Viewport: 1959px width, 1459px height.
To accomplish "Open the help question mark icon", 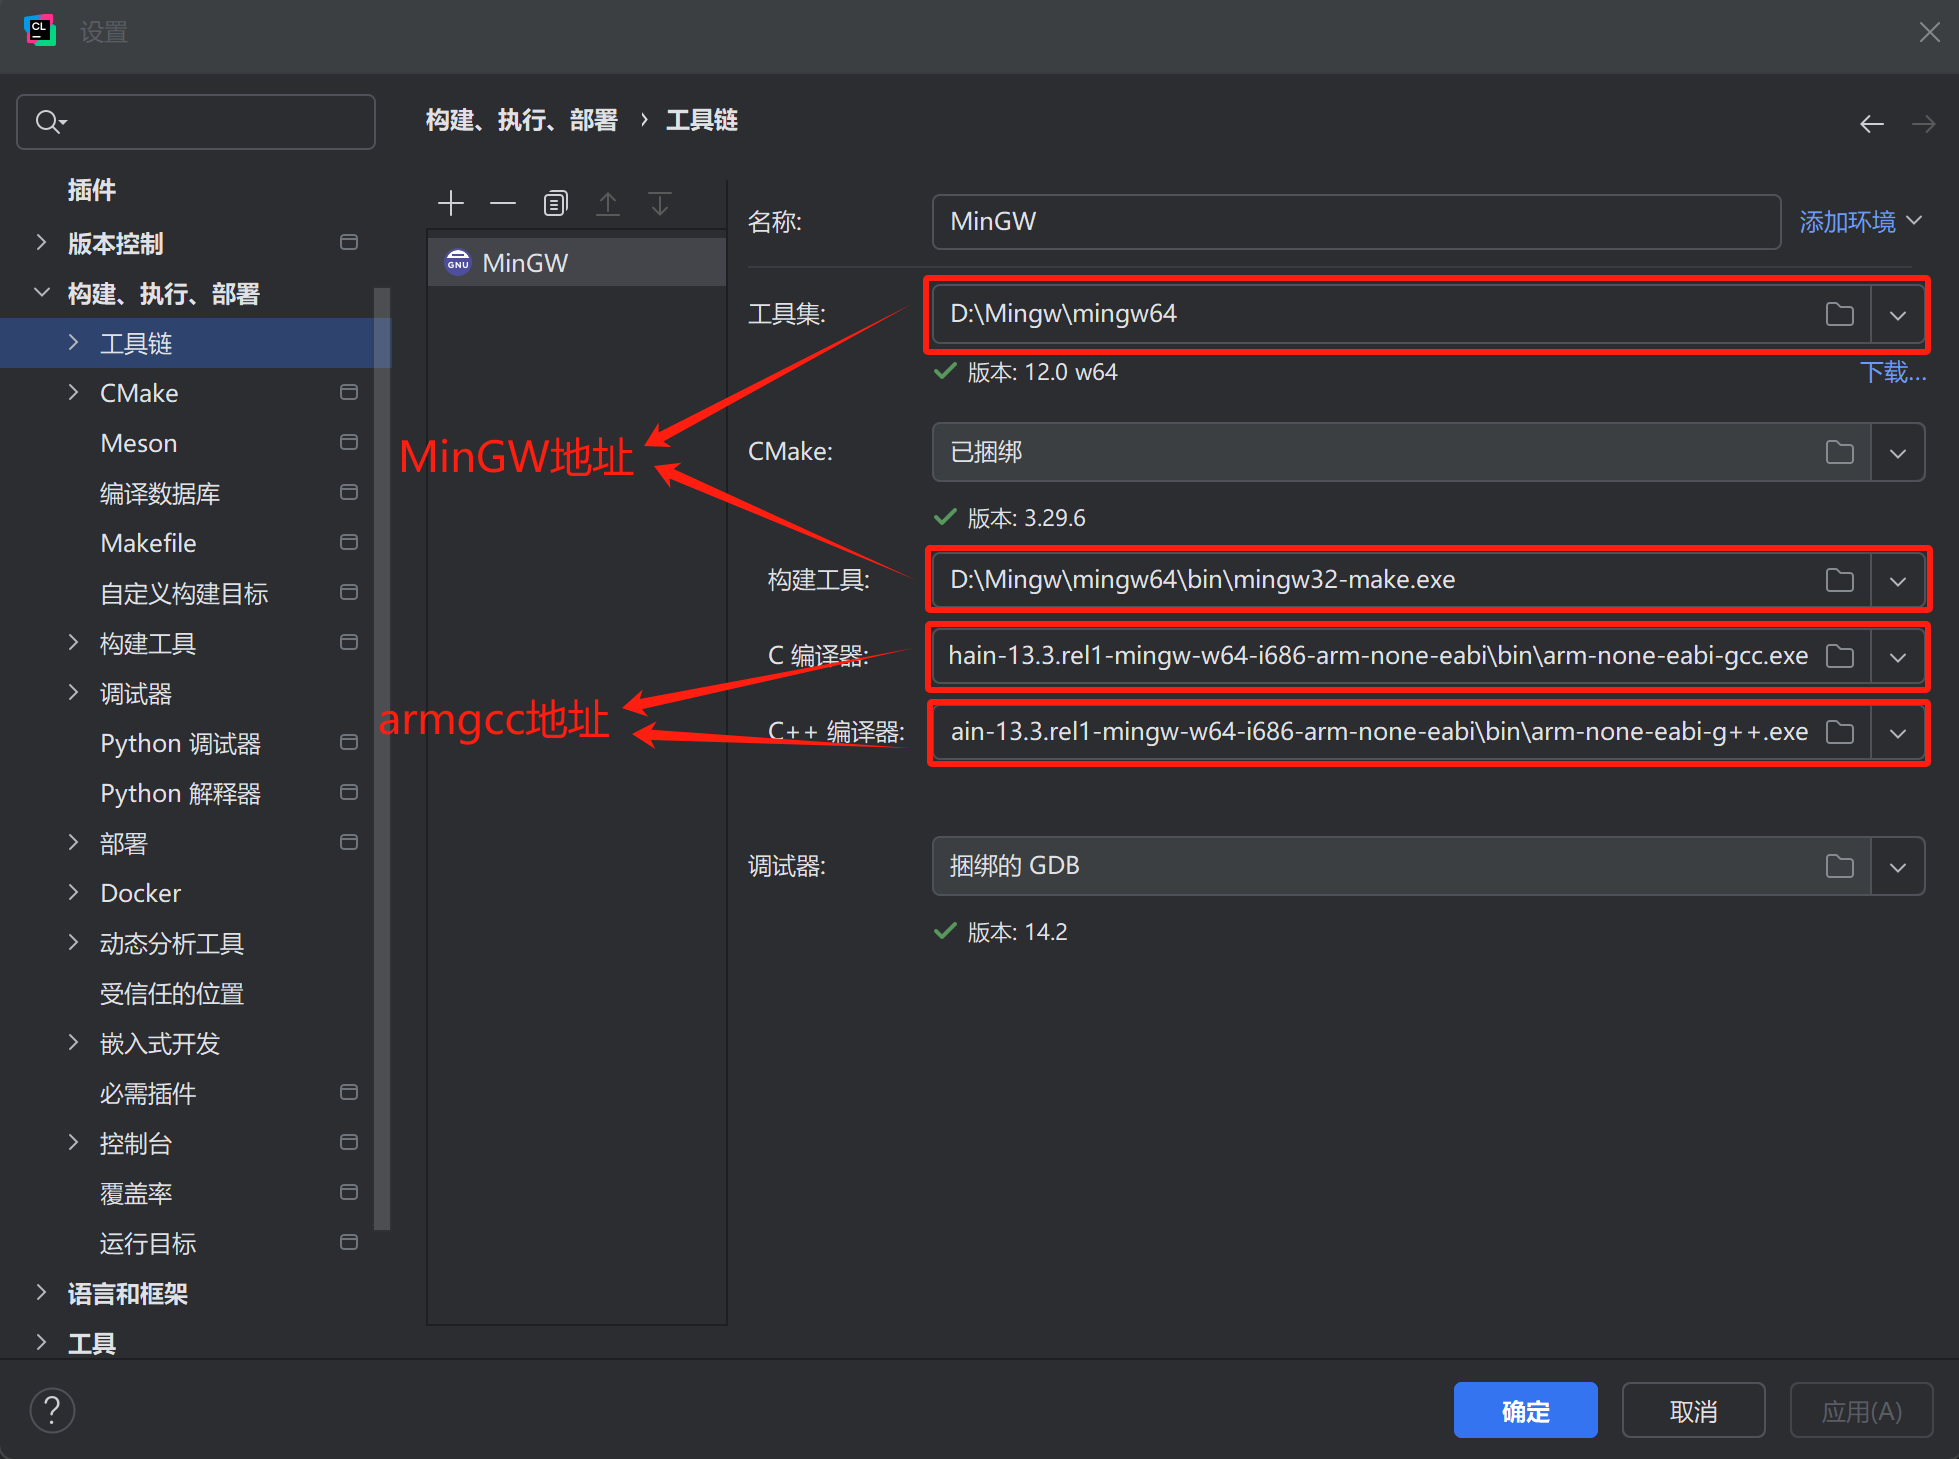I will click(x=52, y=1411).
